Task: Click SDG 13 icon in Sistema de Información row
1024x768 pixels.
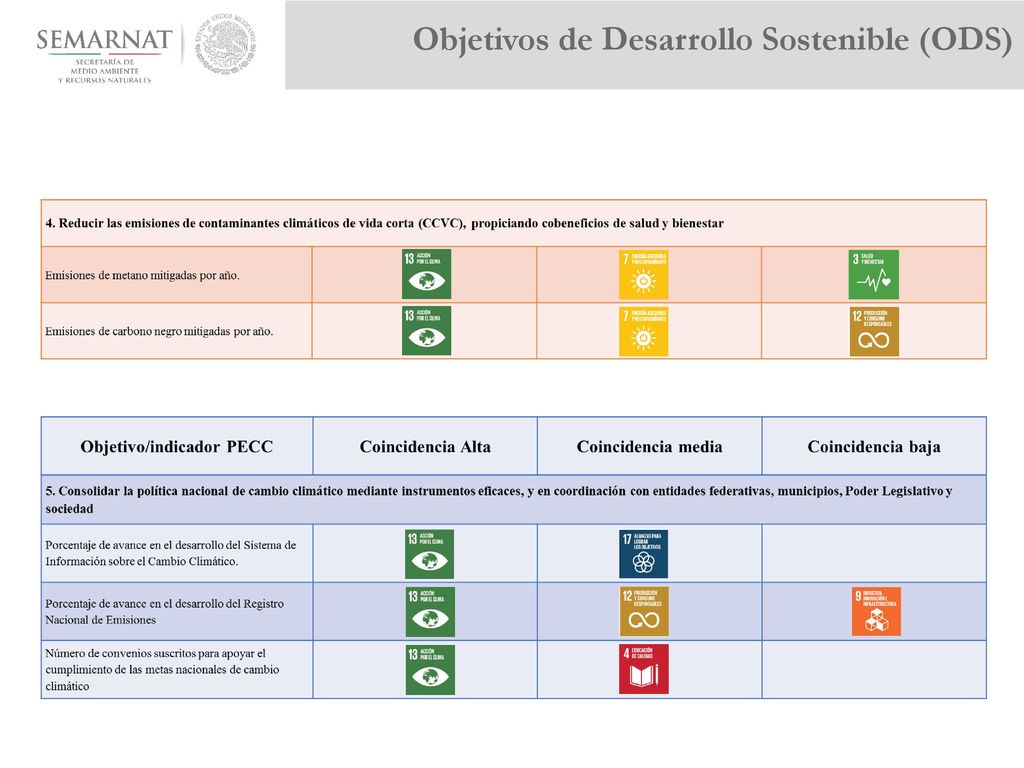Action: tap(429, 554)
